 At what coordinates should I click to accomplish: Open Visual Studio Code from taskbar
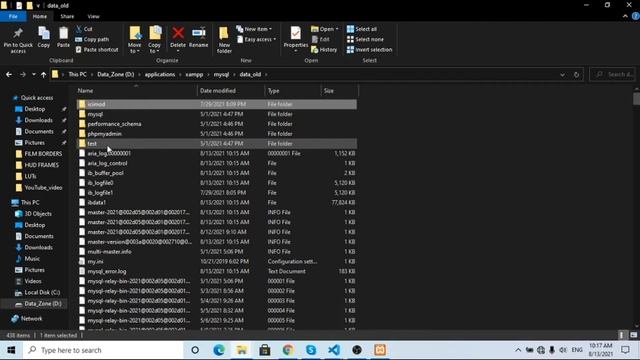point(334,350)
